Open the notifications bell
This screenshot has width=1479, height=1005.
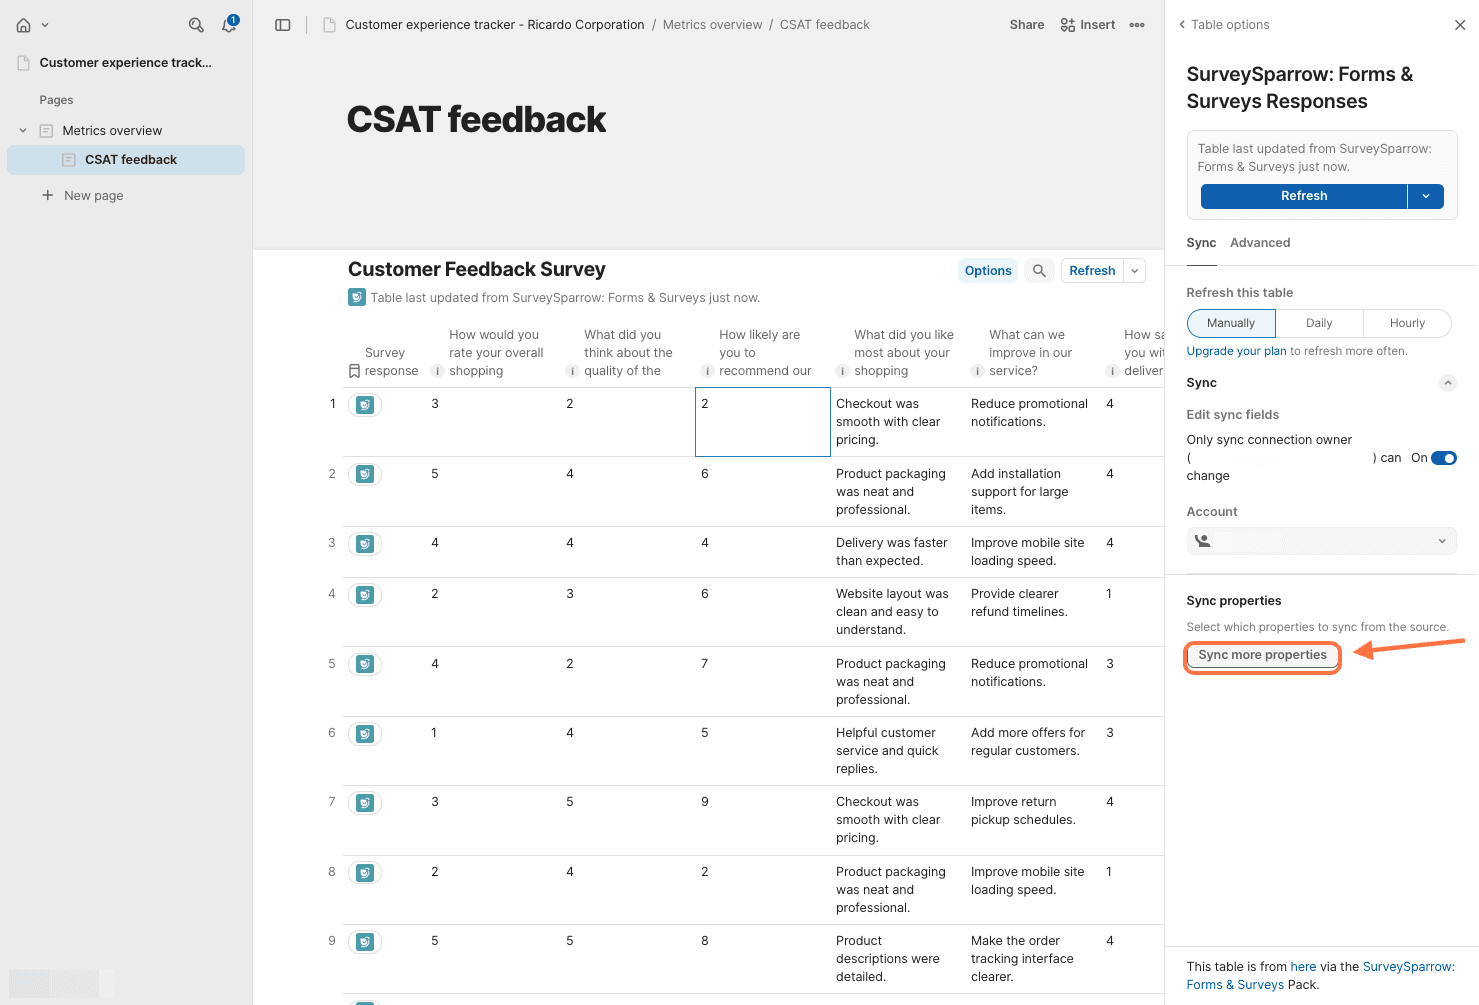pos(229,25)
